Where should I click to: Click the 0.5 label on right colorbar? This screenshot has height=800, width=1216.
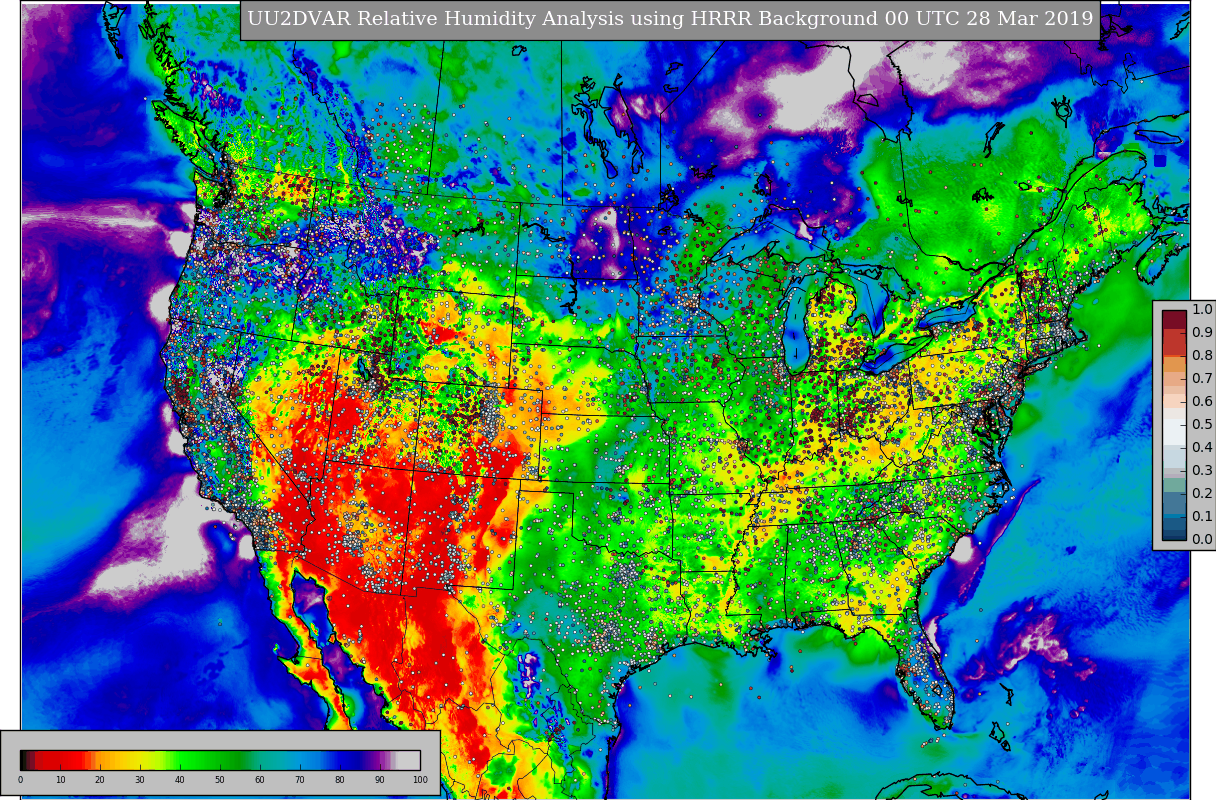point(1202,425)
